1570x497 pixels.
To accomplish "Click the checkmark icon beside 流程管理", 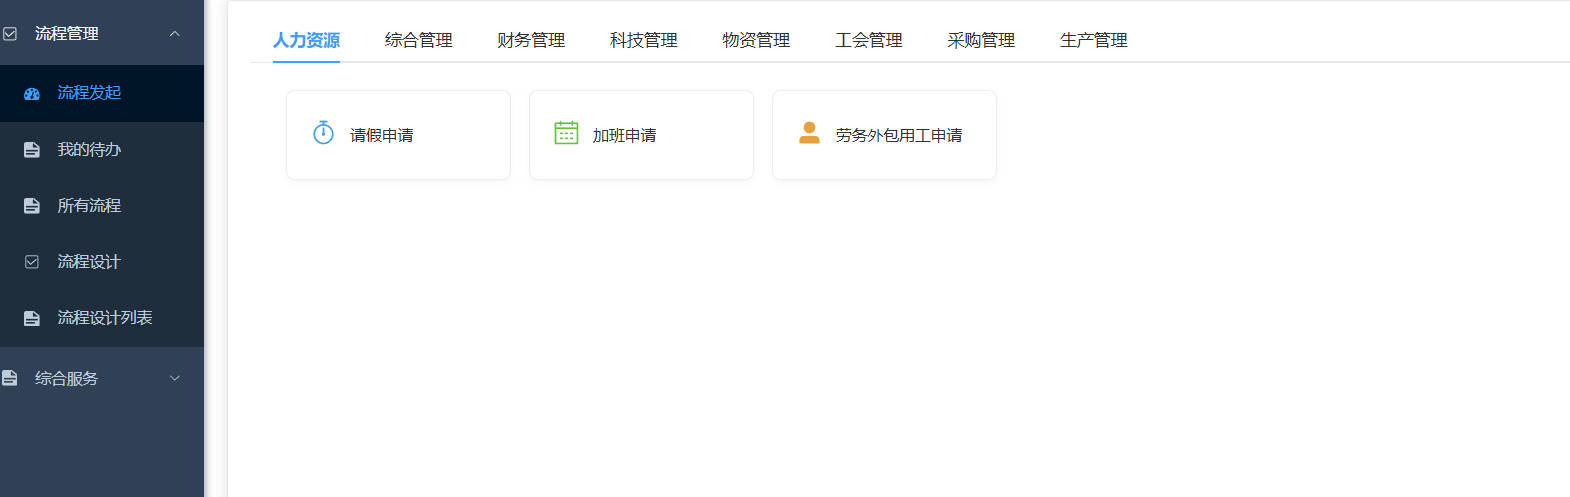I will tap(10, 34).
